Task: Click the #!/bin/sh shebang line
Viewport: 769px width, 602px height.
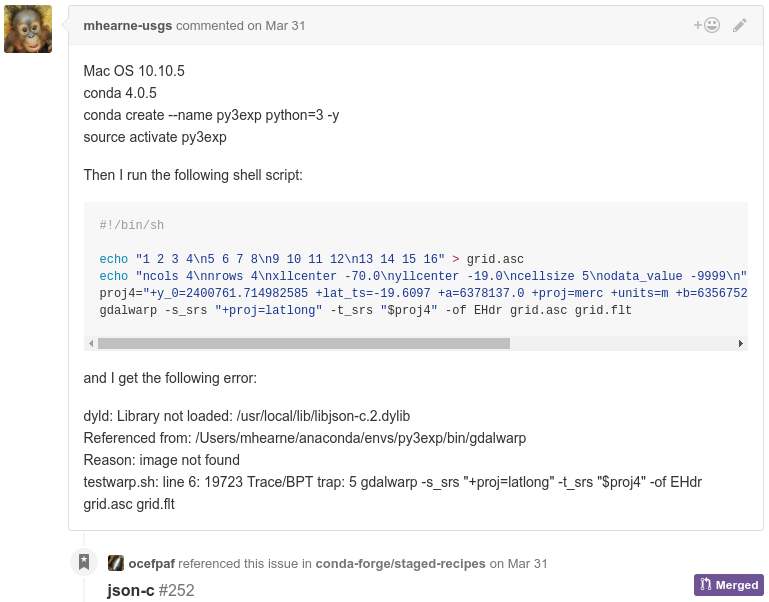Action: tap(131, 225)
